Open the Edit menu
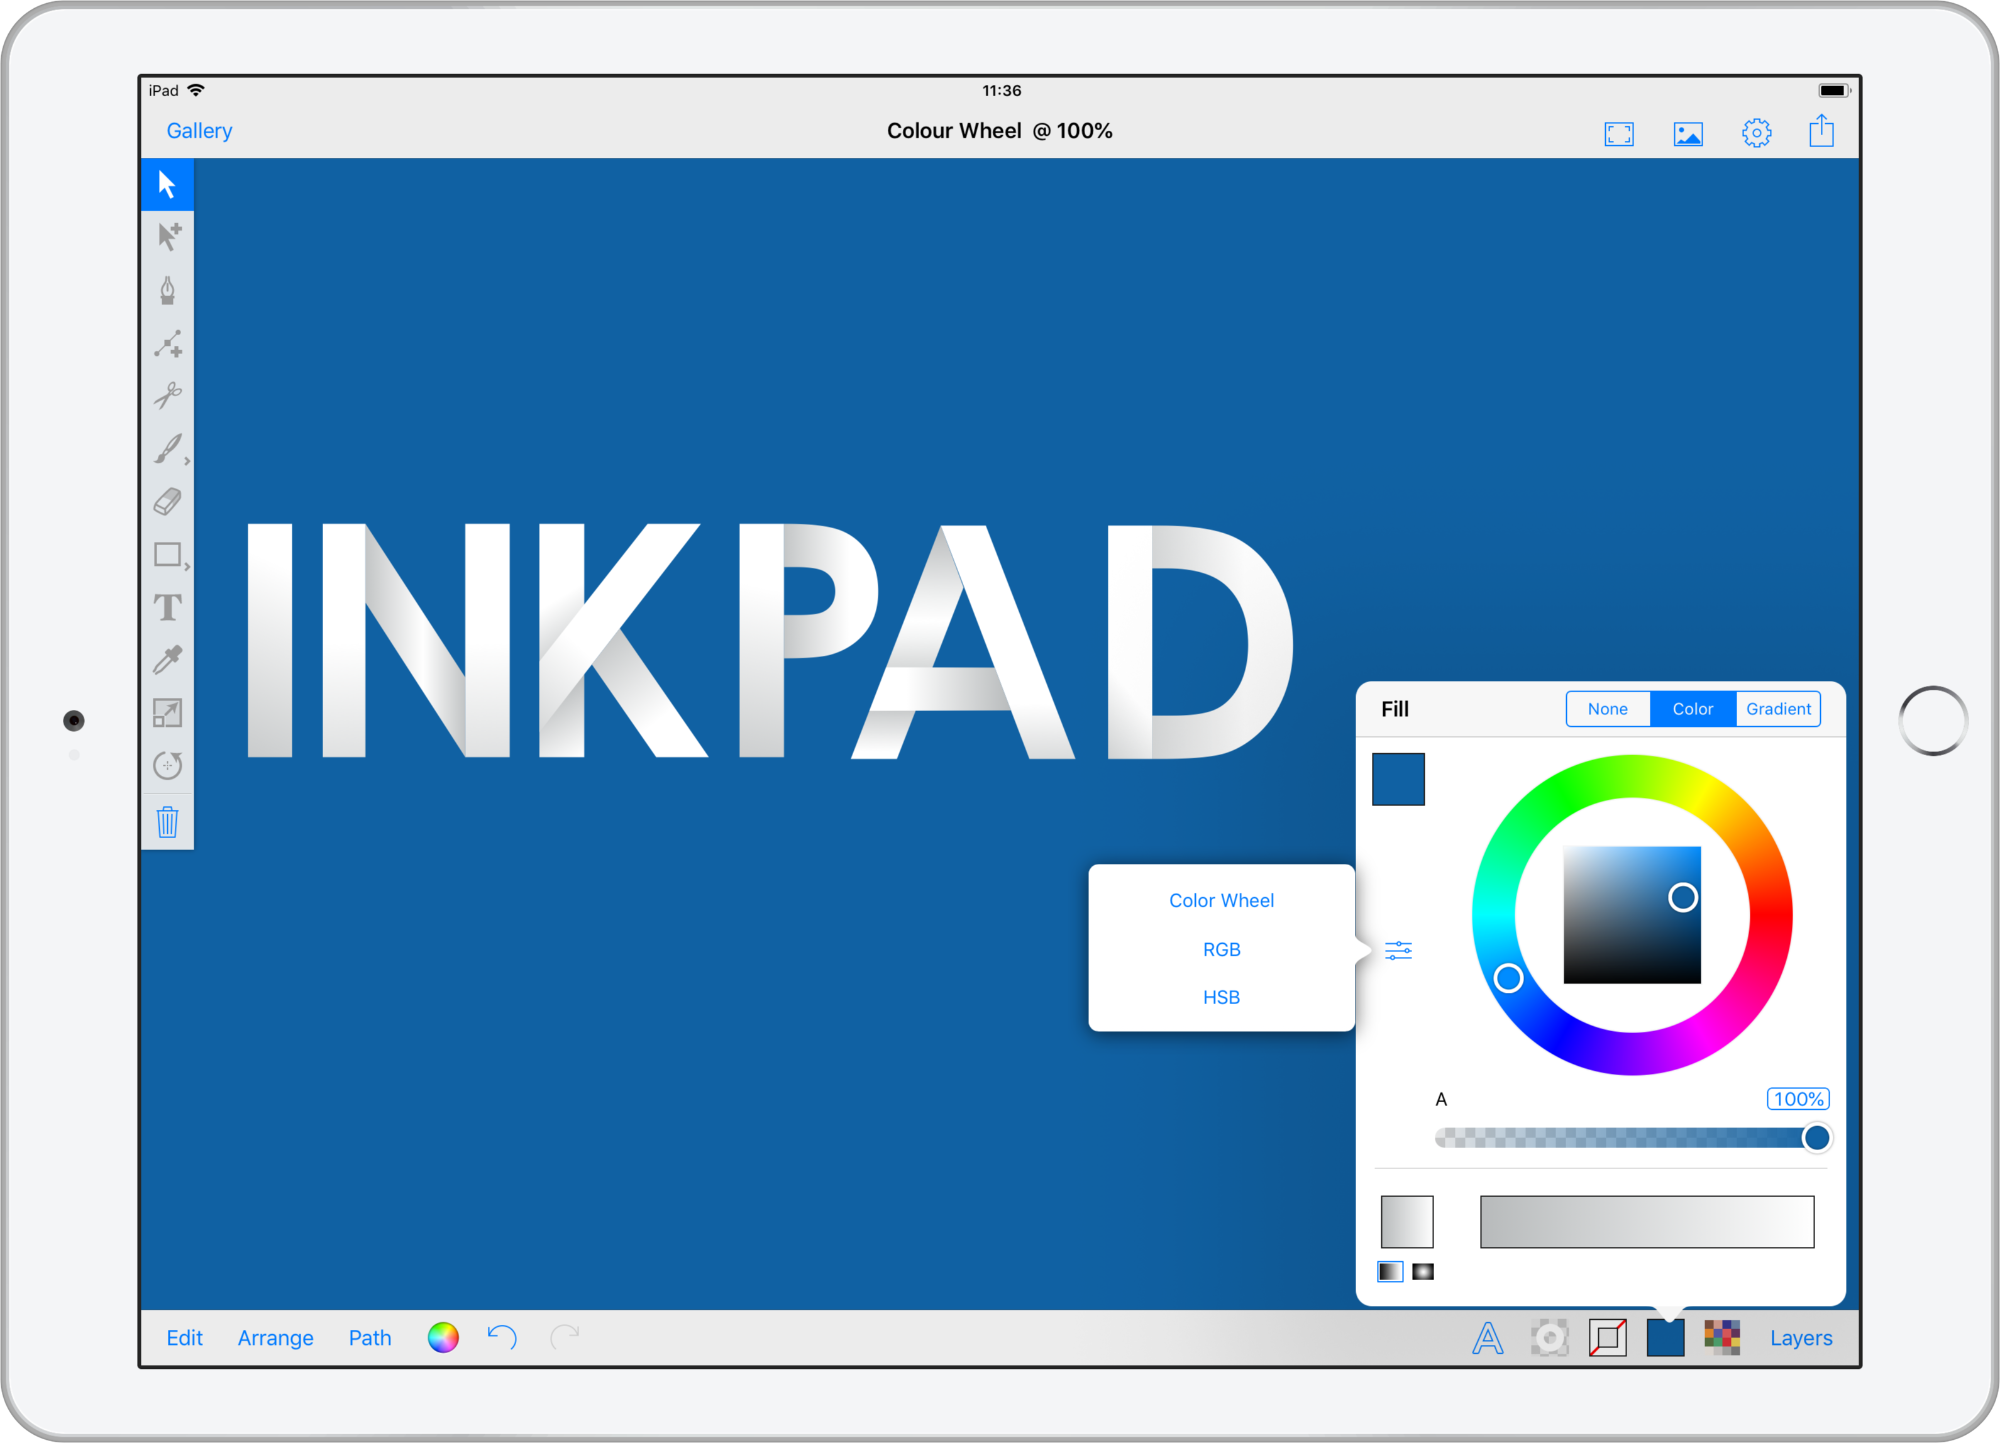The width and height of the screenshot is (2000, 1443). tap(184, 1338)
